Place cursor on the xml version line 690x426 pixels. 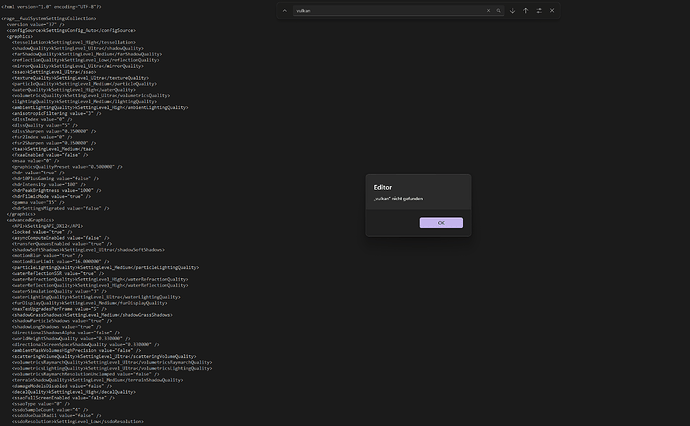tap(50, 6)
